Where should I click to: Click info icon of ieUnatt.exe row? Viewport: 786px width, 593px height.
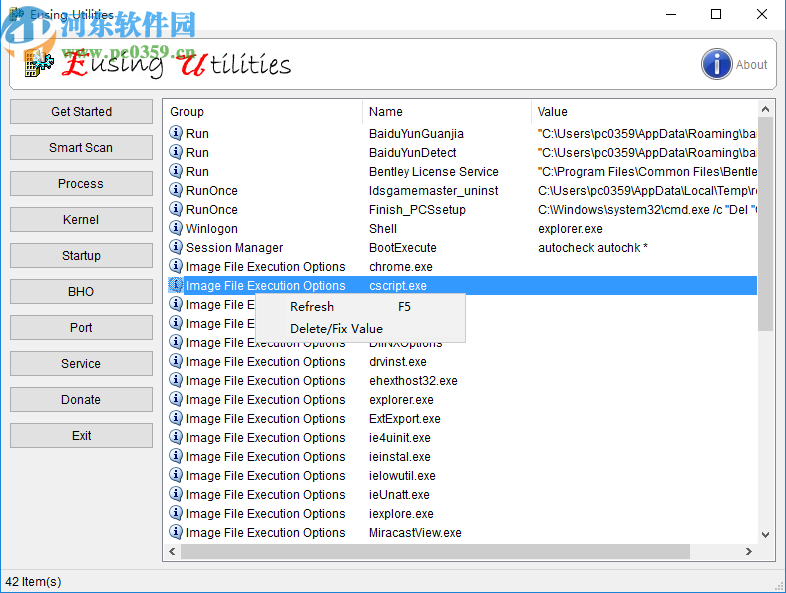tap(175, 494)
